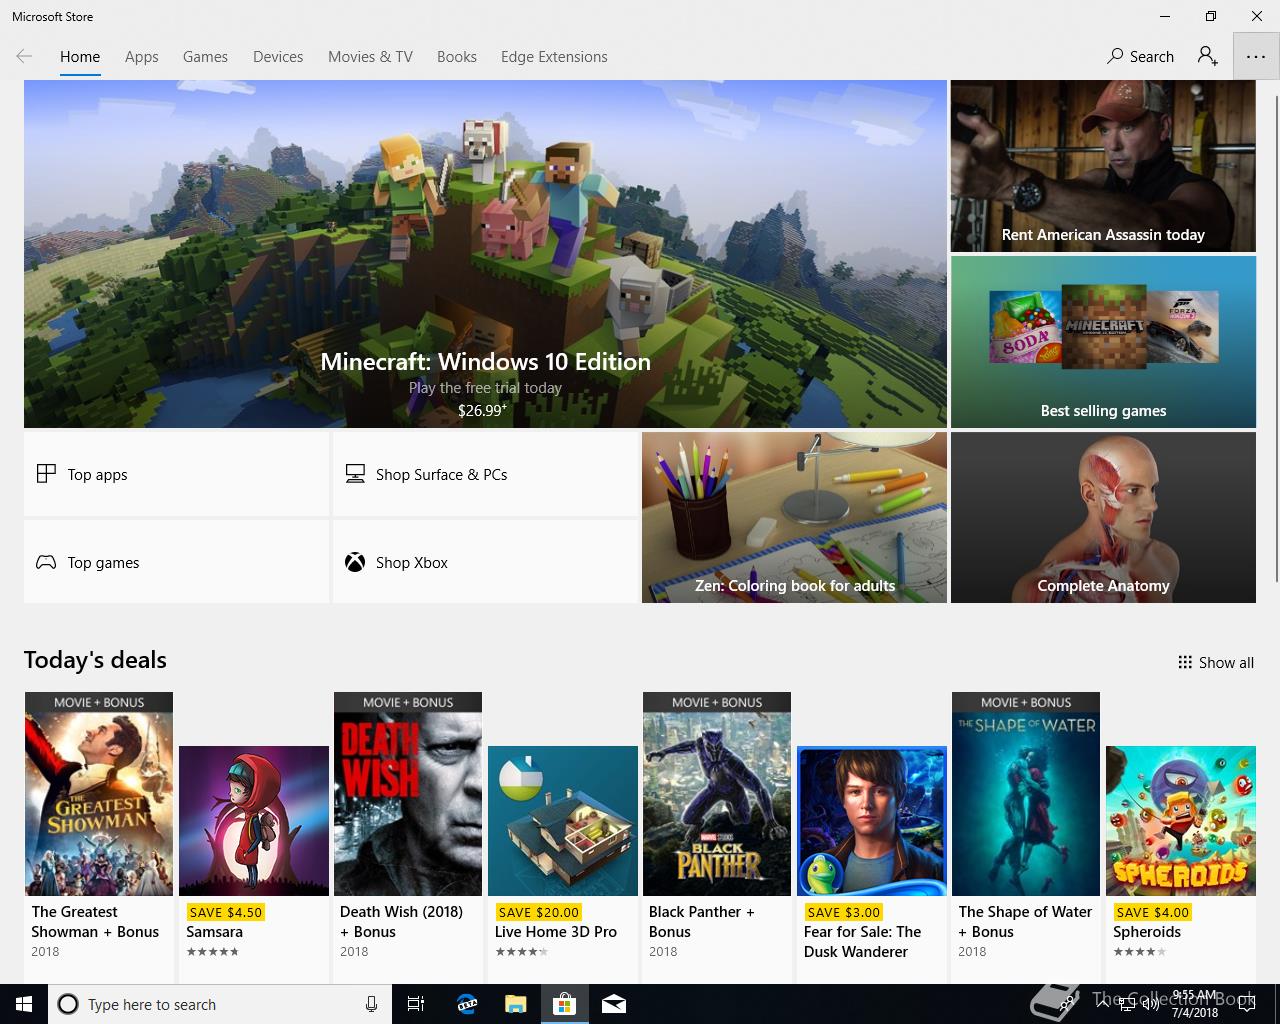Open the Black Panther movie poster
Image resolution: width=1280 pixels, height=1024 pixels.
click(x=717, y=794)
